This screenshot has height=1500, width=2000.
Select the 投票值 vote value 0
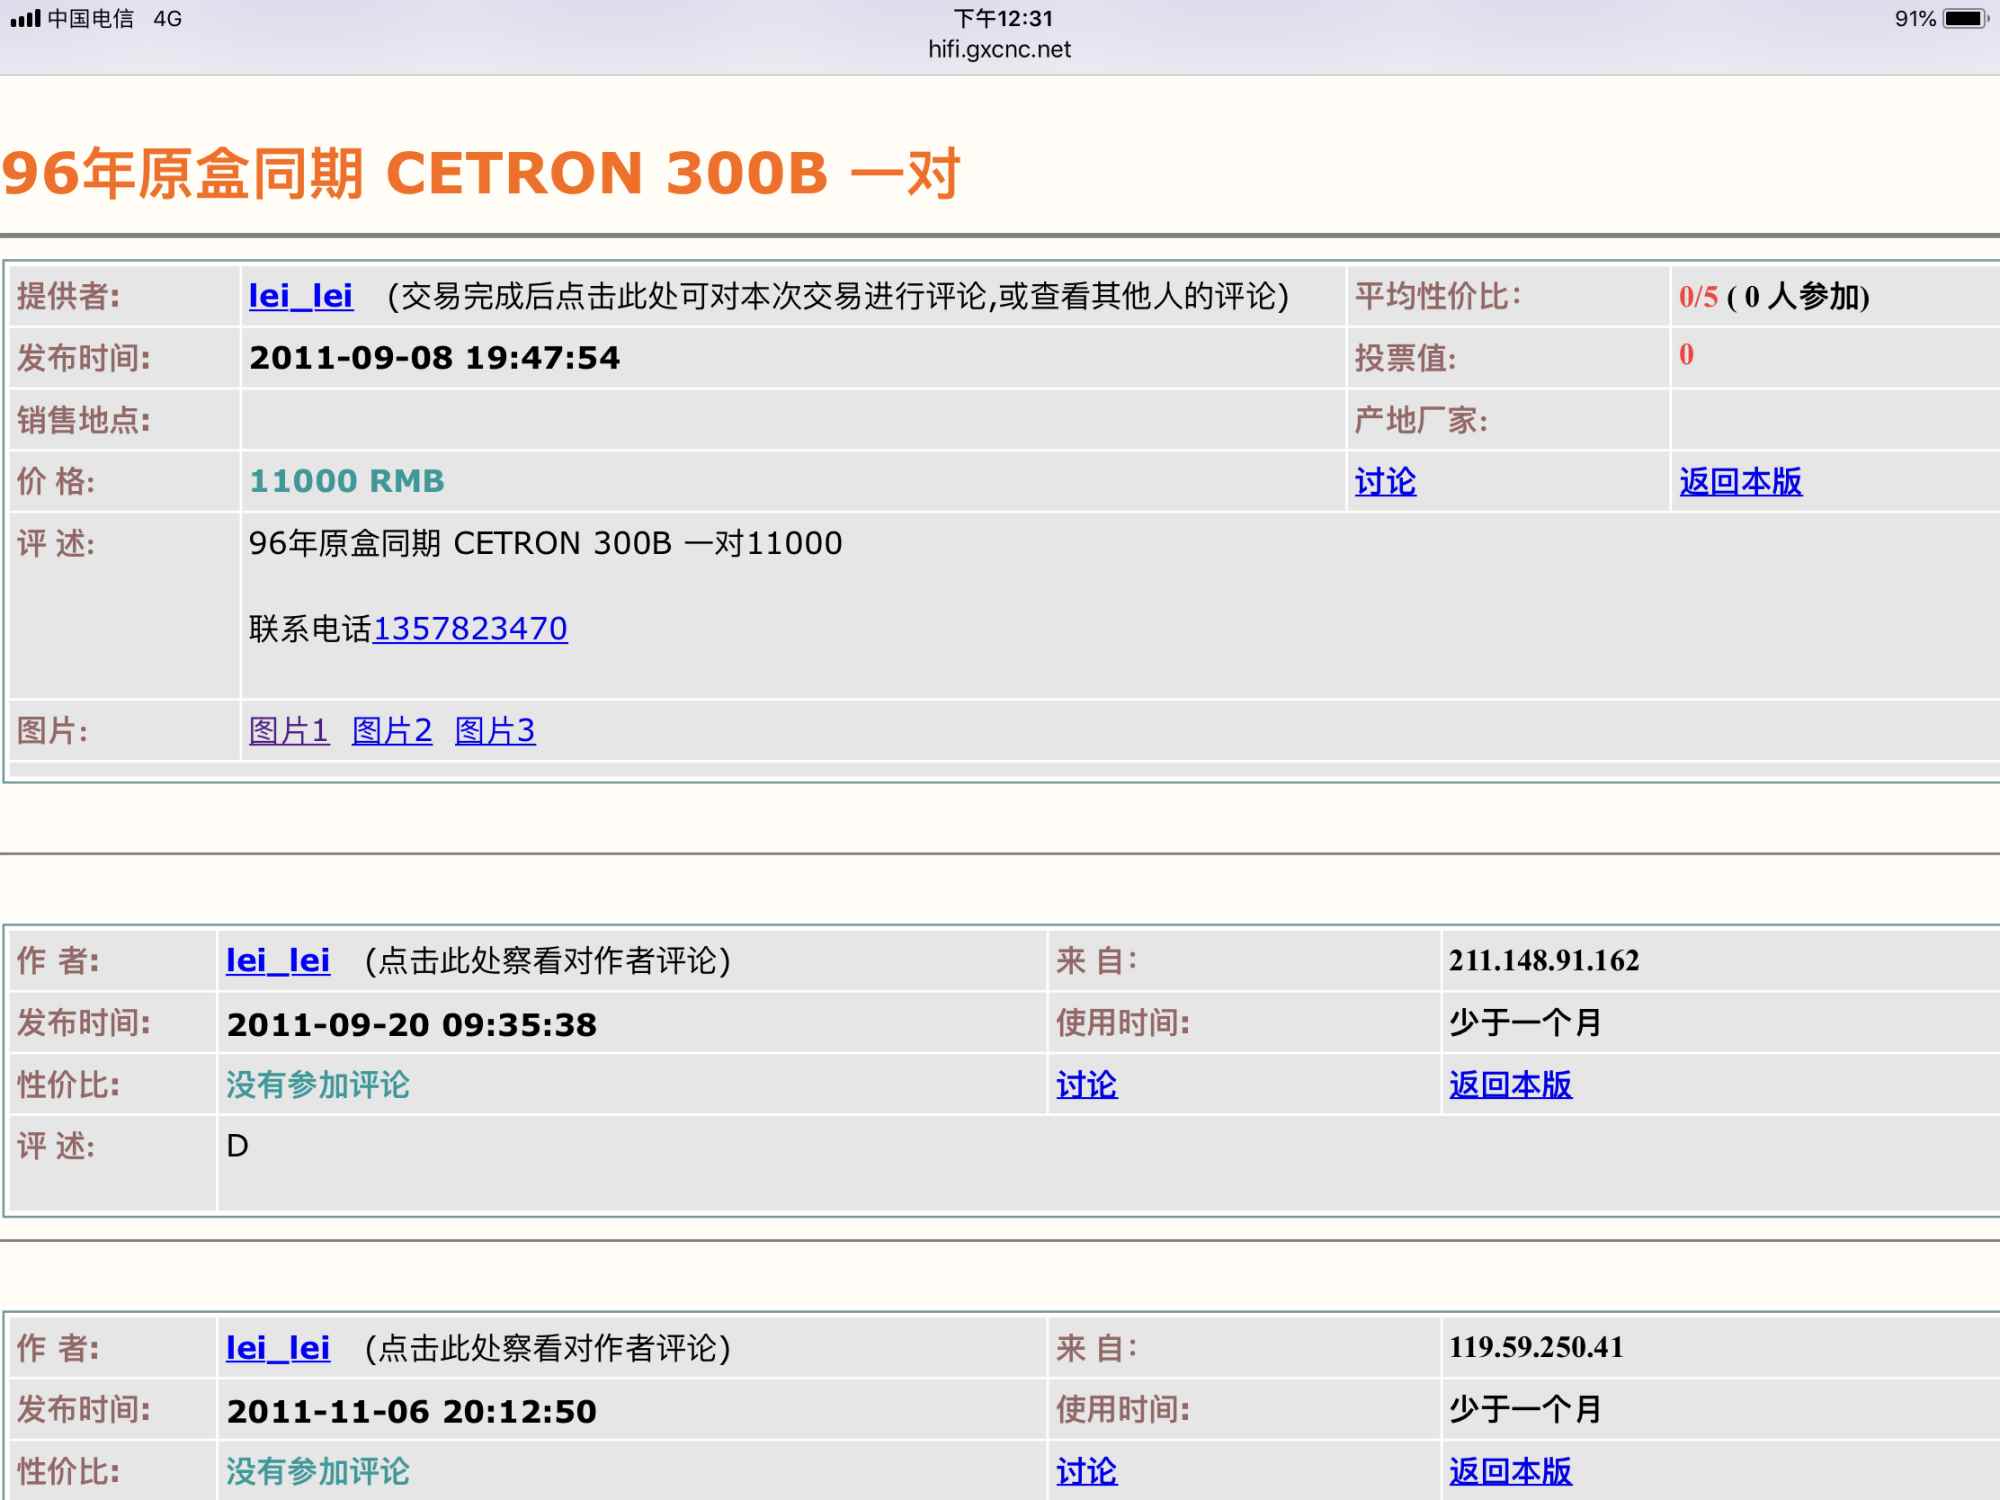[x=1686, y=355]
